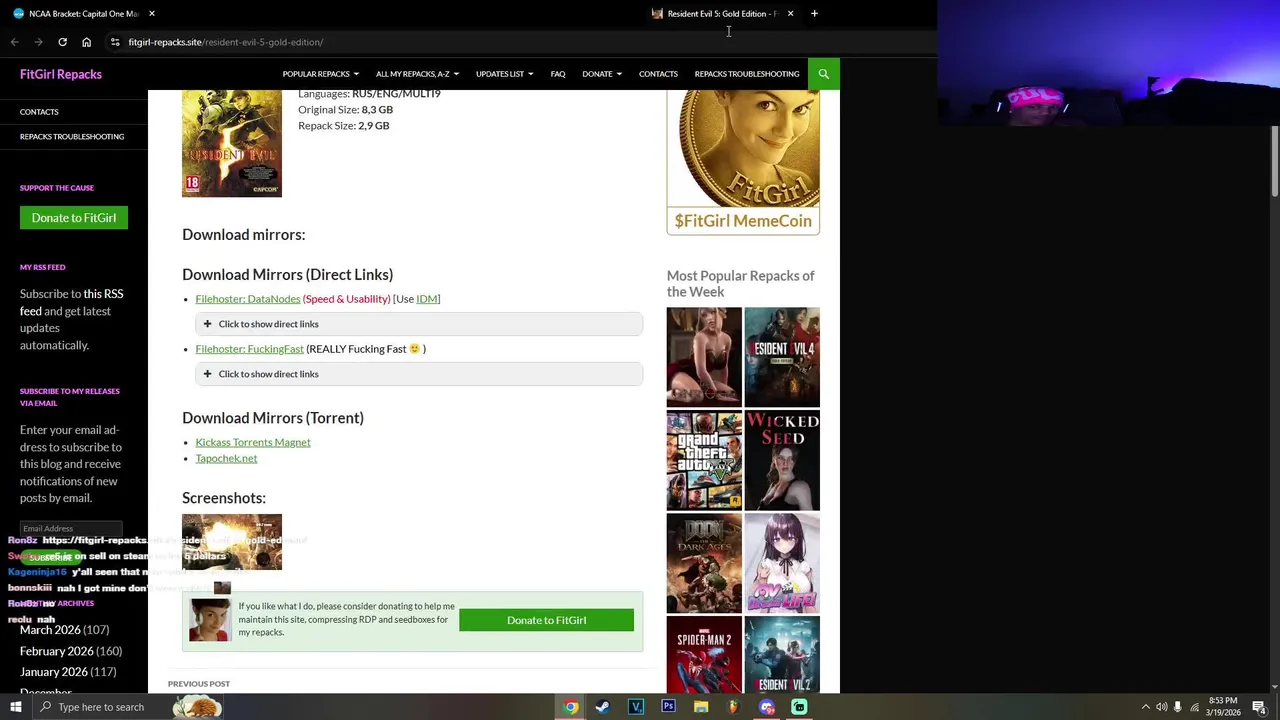The width and height of the screenshot is (1280, 720).
Task: Open Steam from the taskbar
Action: 603,707
